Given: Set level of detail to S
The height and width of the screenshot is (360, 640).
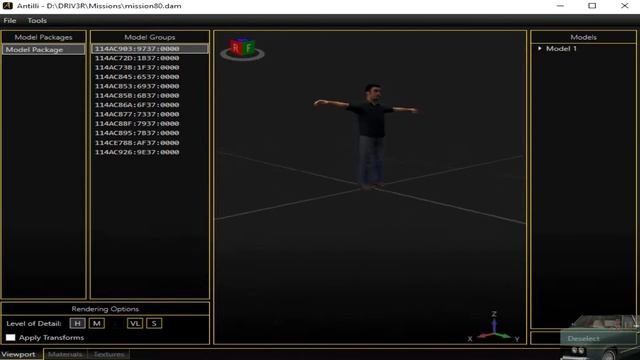Looking at the screenshot, I should (x=154, y=323).
